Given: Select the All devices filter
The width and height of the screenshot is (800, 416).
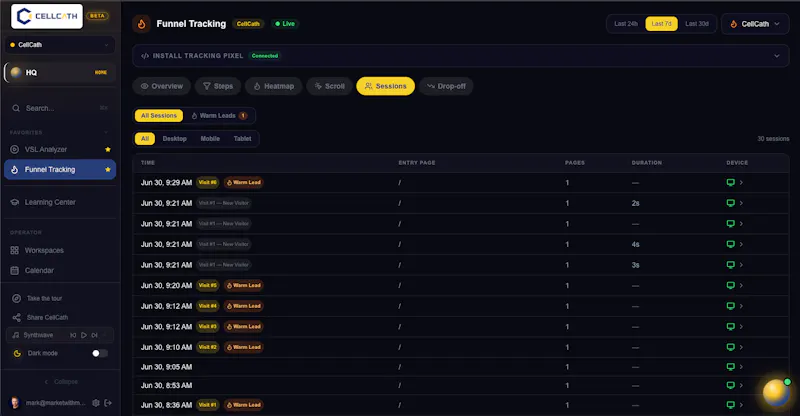Looking at the screenshot, I should point(145,139).
